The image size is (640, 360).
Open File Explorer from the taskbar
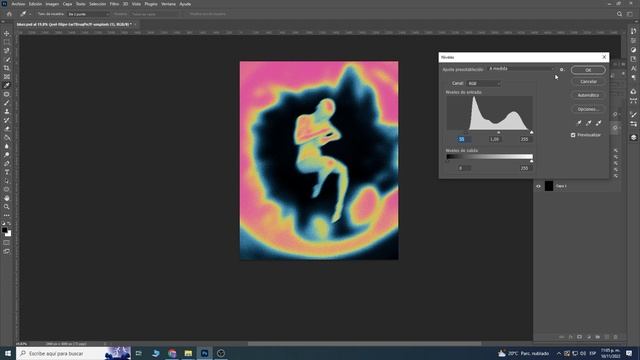pyautogui.click(x=188, y=353)
